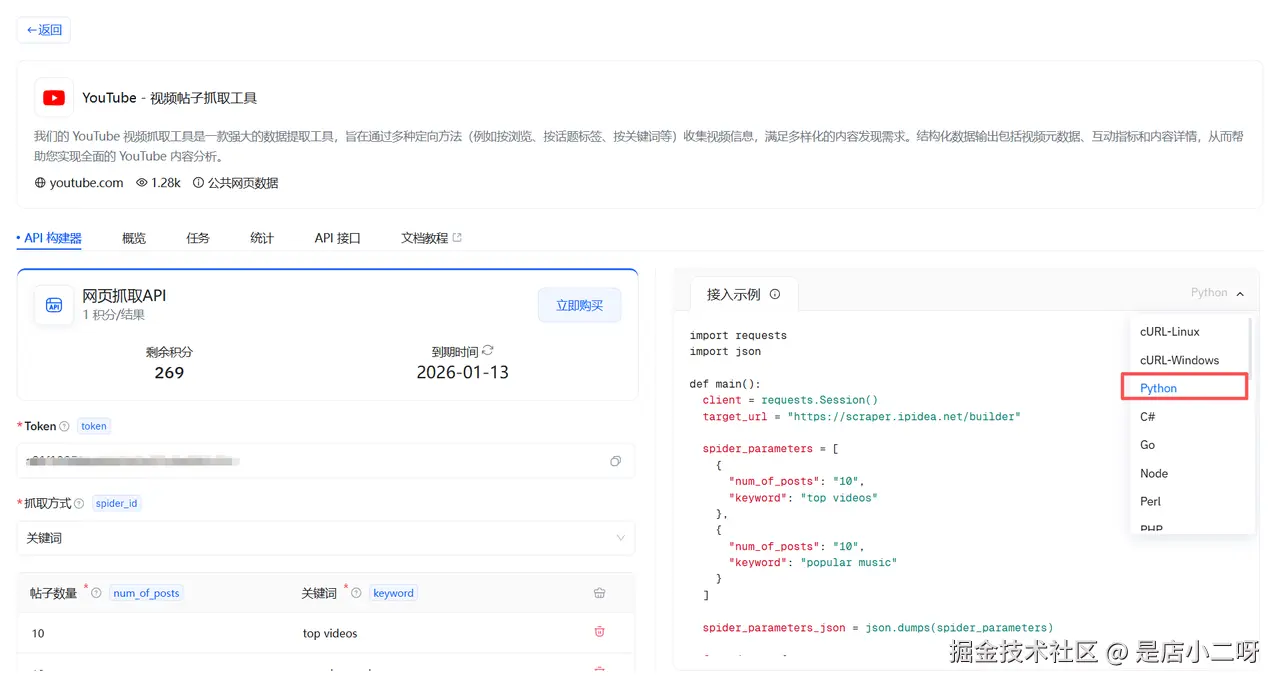
Task: Delete the top videos row
Action: [x=599, y=632]
